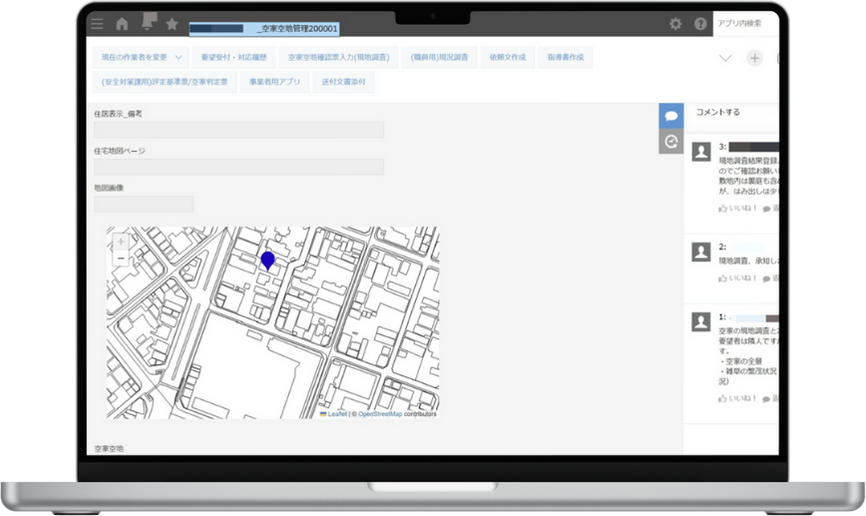Show the comments panel speech bubble icon
Screen dimensions: 866x516
[x=671, y=115]
